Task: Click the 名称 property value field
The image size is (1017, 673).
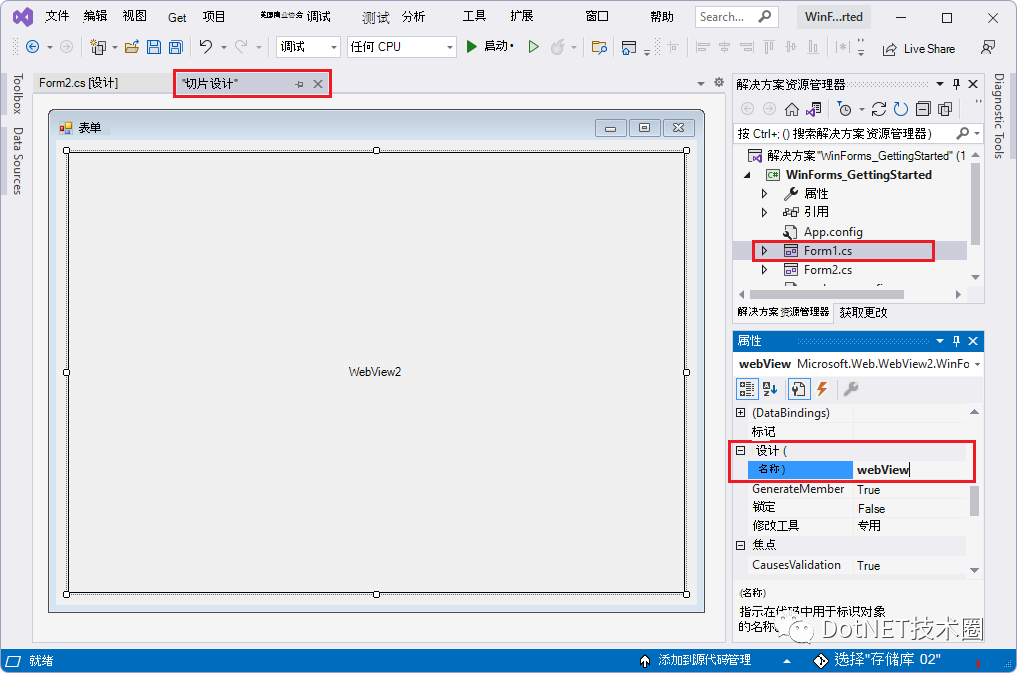Action: (x=912, y=470)
